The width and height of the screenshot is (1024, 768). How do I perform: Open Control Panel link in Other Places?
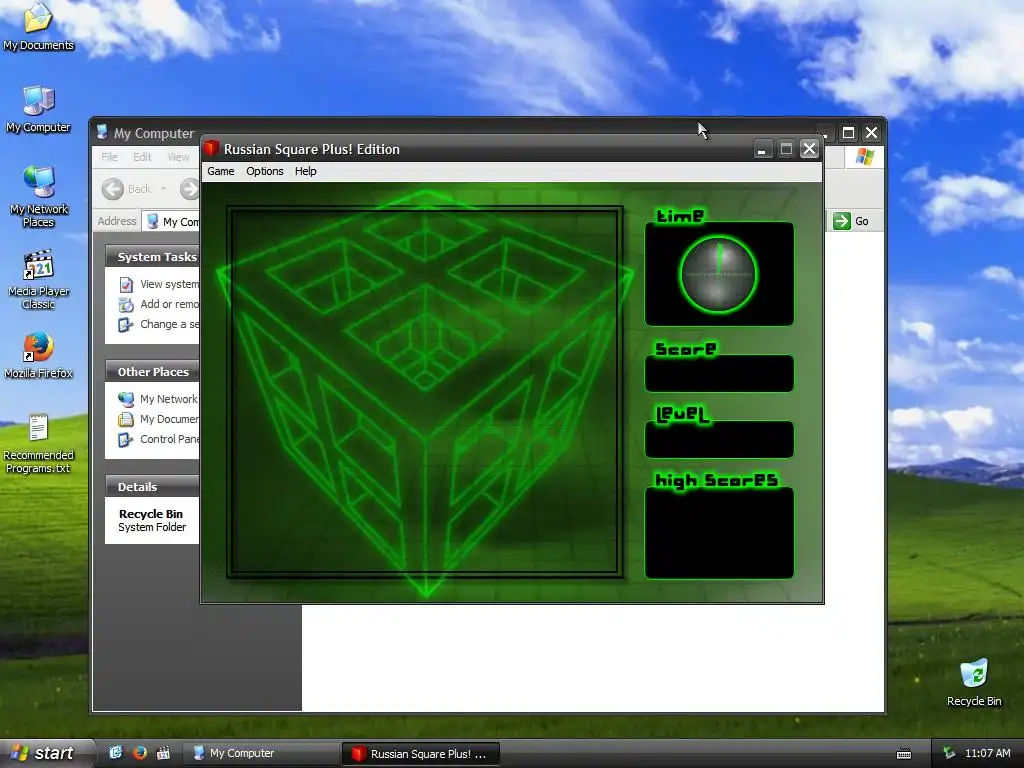click(x=169, y=439)
